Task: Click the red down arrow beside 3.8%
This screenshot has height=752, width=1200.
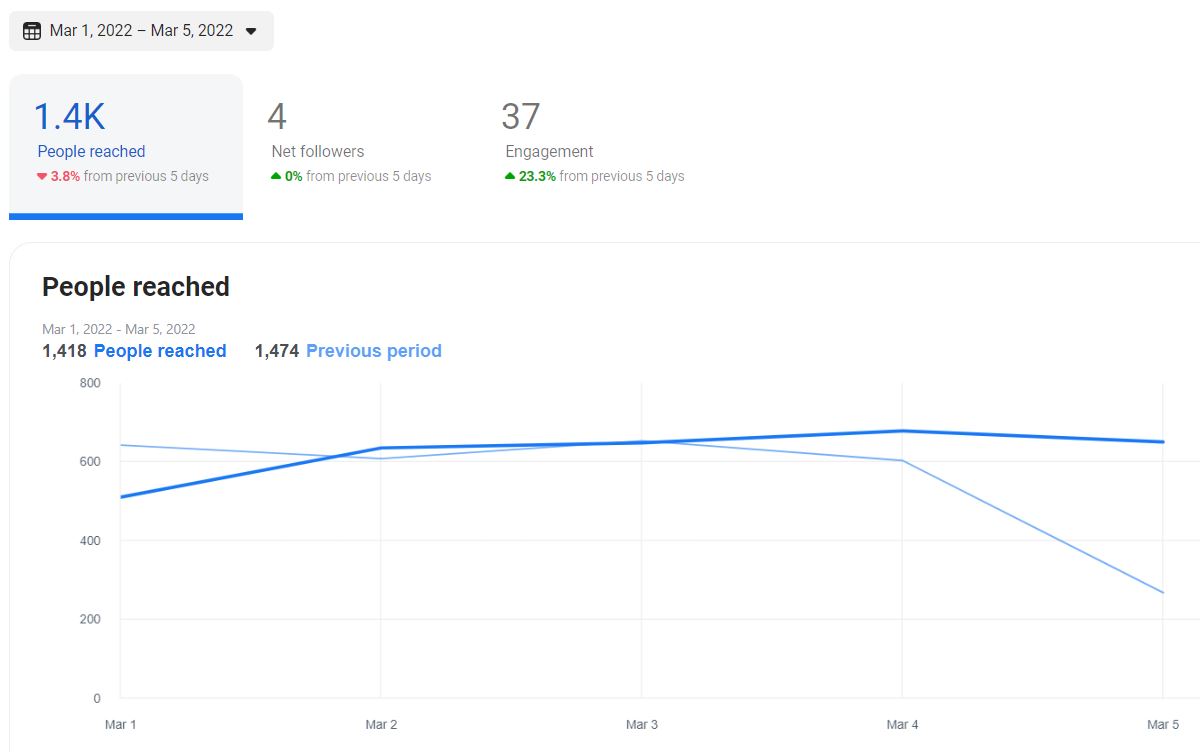Action: (42, 177)
